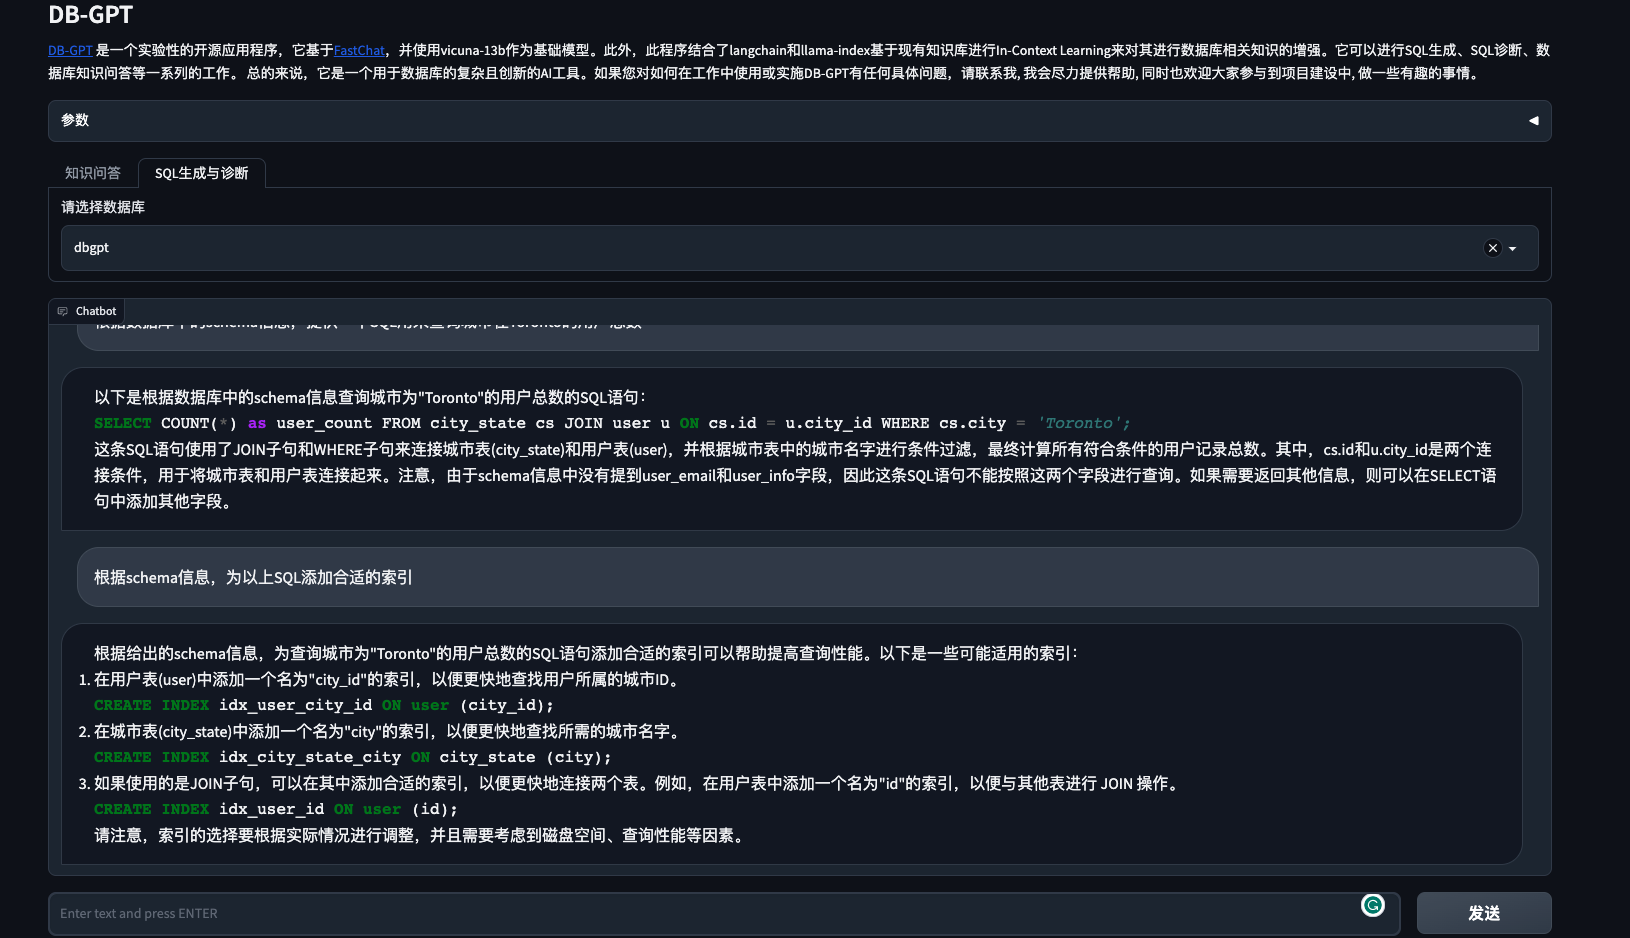Open the DB-GPT hyperlink in the description
The height and width of the screenshot is (938, 1630).
point(70,50)
